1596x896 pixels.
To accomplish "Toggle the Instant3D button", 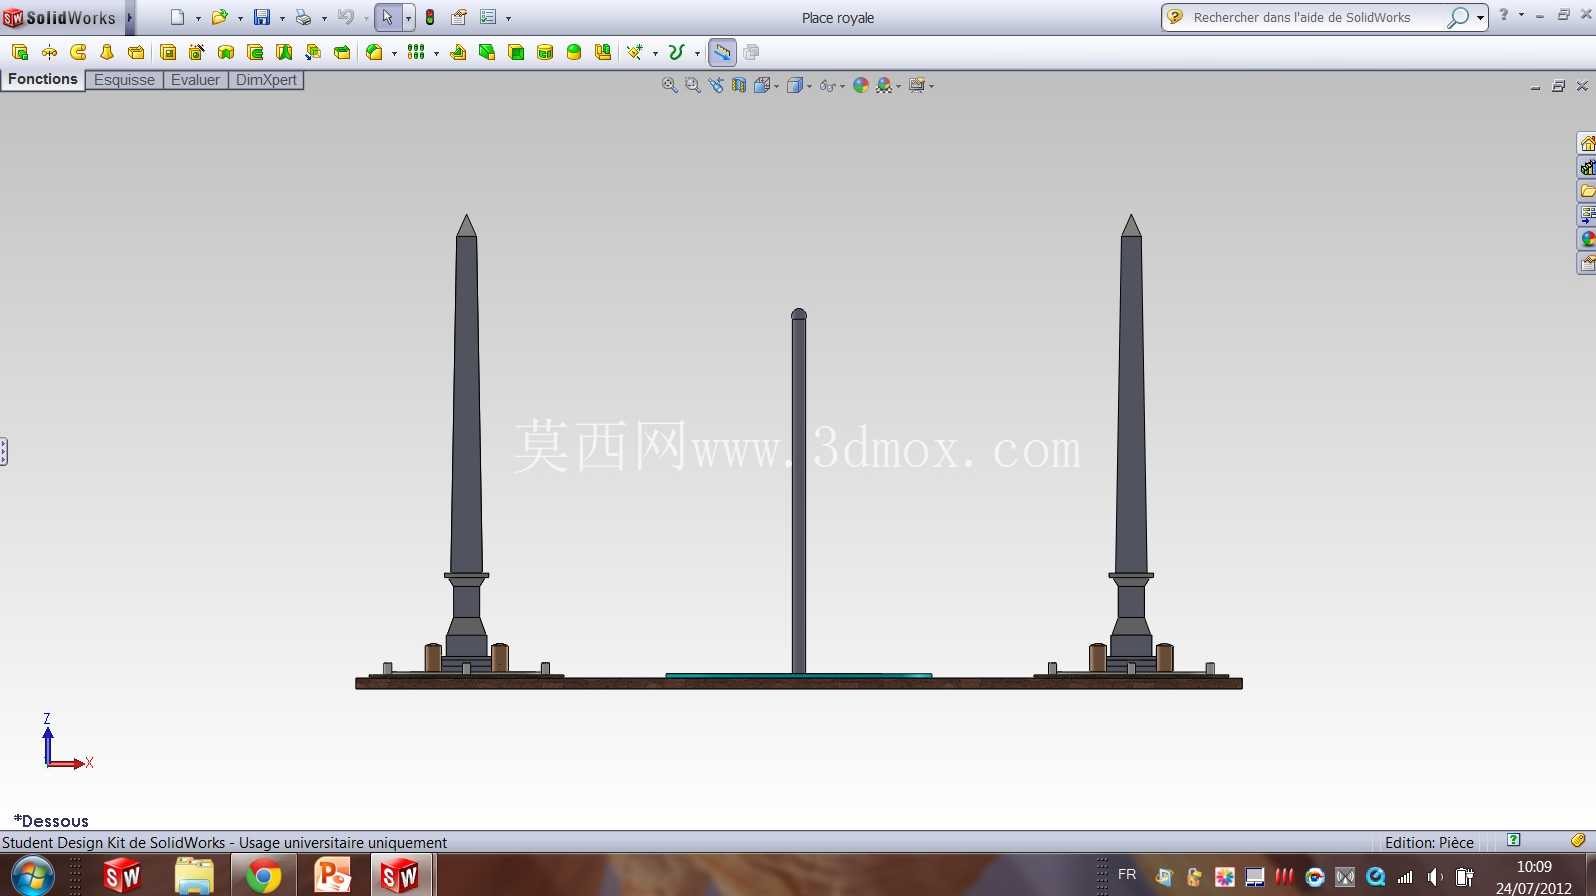I will [722, 52].
